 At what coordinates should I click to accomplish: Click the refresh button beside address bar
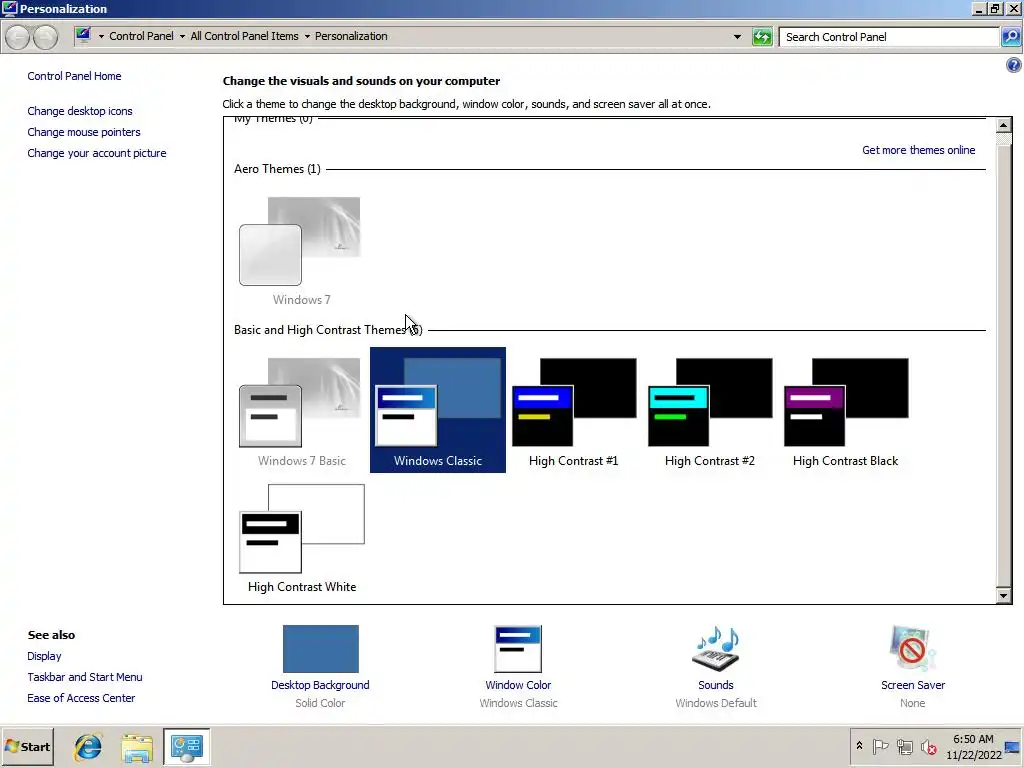coord(762,37)
